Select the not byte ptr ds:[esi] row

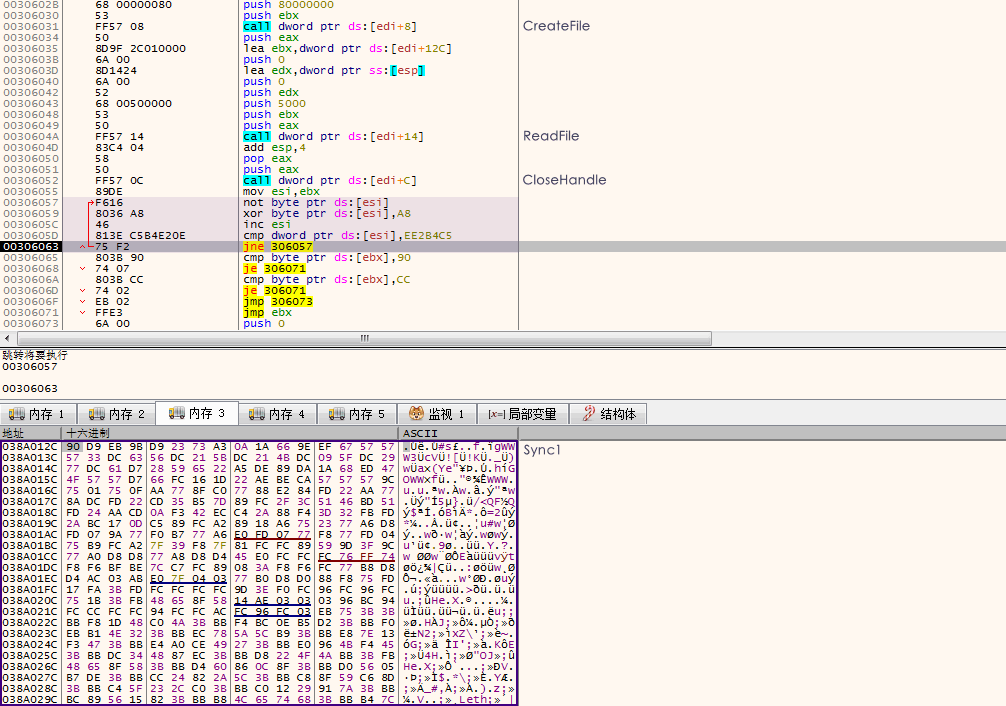click(x=316, y=202)
